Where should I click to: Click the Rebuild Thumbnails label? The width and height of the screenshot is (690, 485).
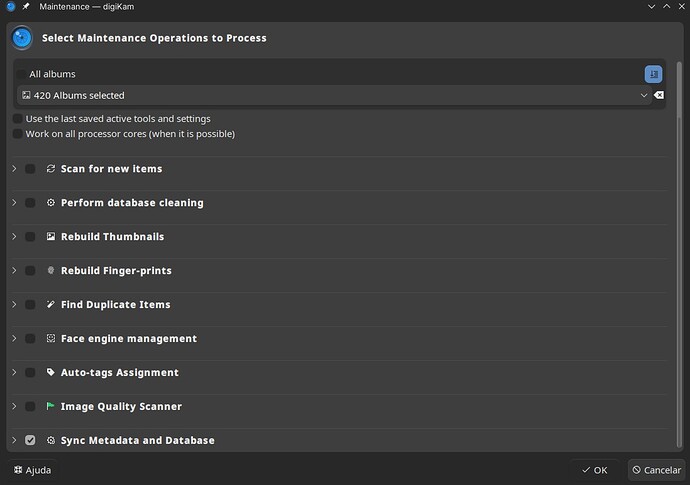112,236
